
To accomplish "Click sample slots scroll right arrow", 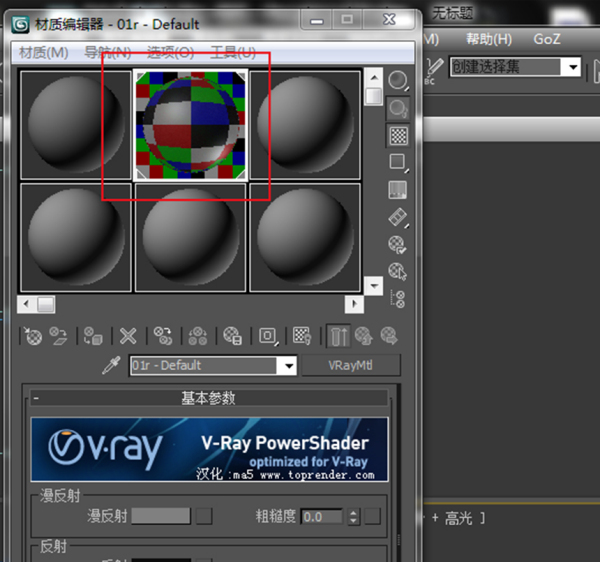I will [x=354, y=305].
